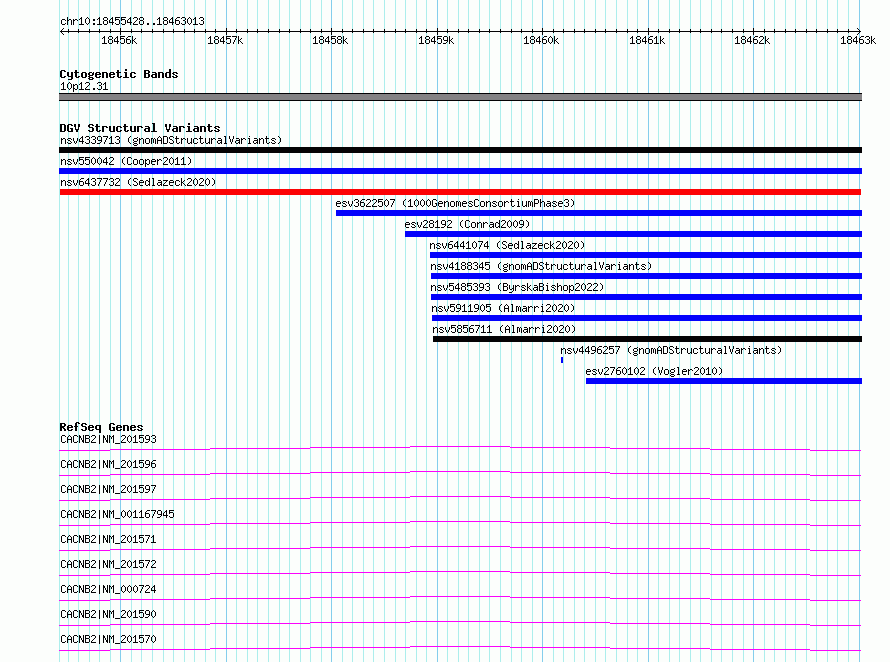Click the 18461k ruler tick label

pos(647,40)
